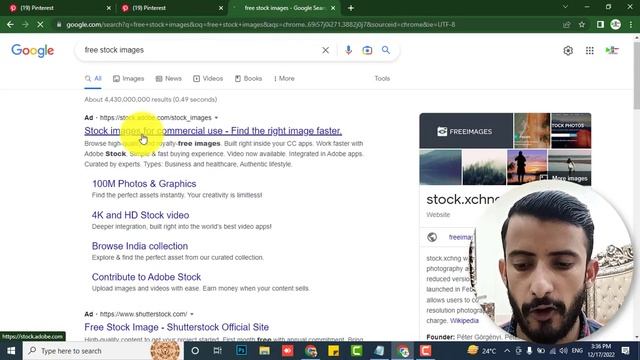Open Sticky Notes taskbar icon
Image resolution: width=640 pixels, height=360 pixels.
click(333, 351)
